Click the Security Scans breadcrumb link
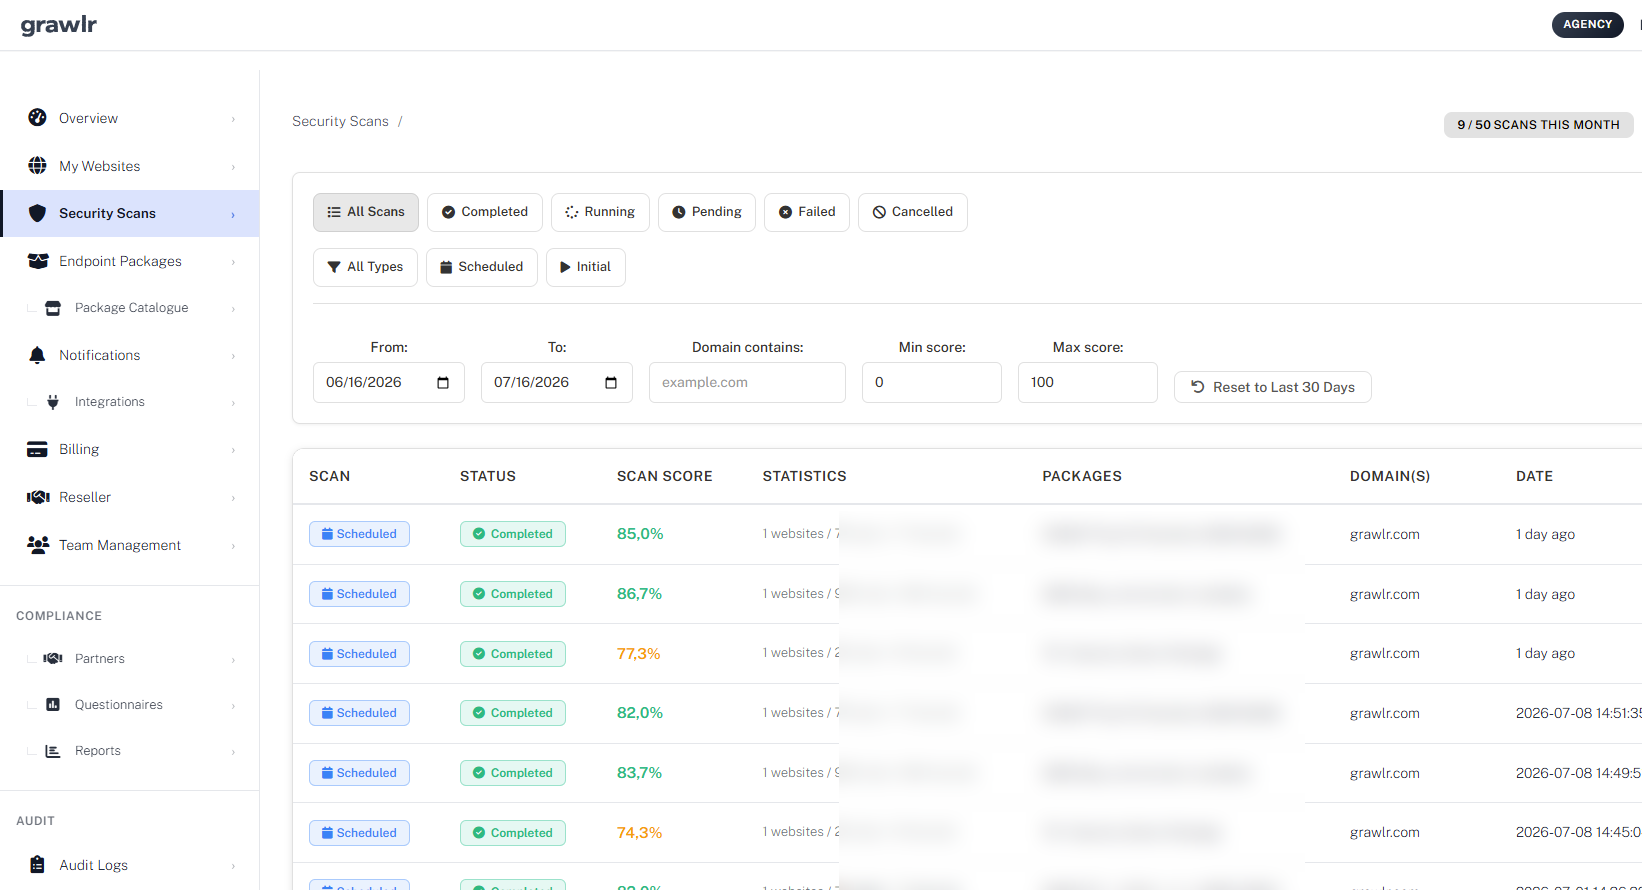Screen dimensions: 1642x890 [340, 121]
